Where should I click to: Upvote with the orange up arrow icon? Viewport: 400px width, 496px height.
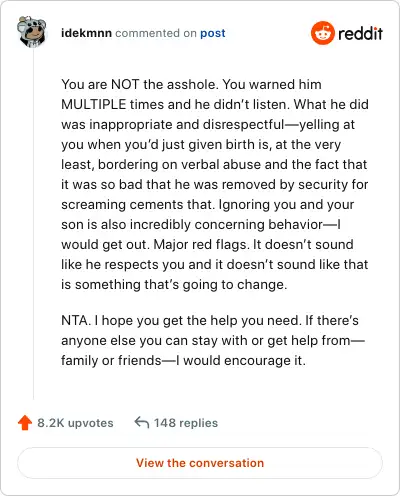(x=25, y=423)
